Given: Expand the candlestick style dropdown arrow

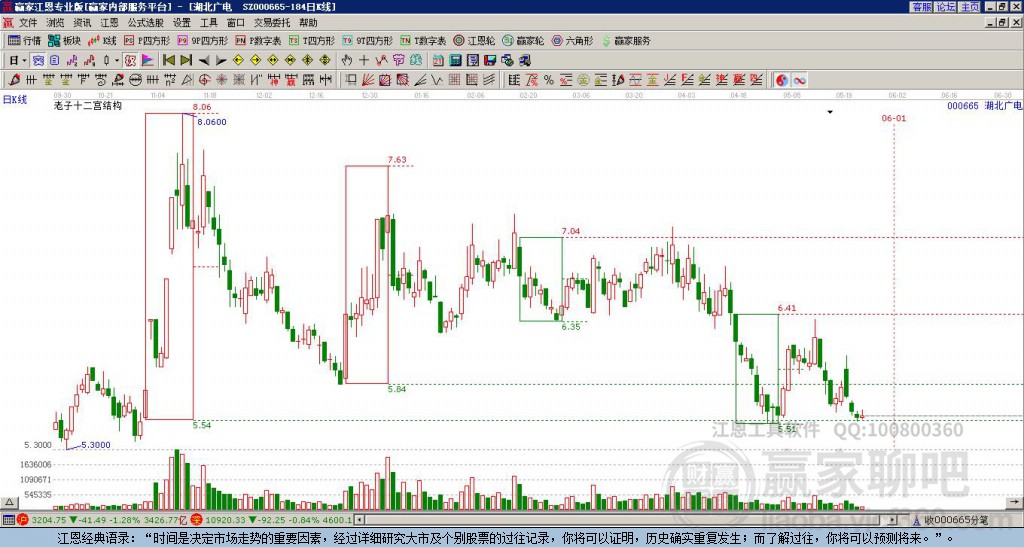Looking at the screenshot, I should click(x=117, y=61).
